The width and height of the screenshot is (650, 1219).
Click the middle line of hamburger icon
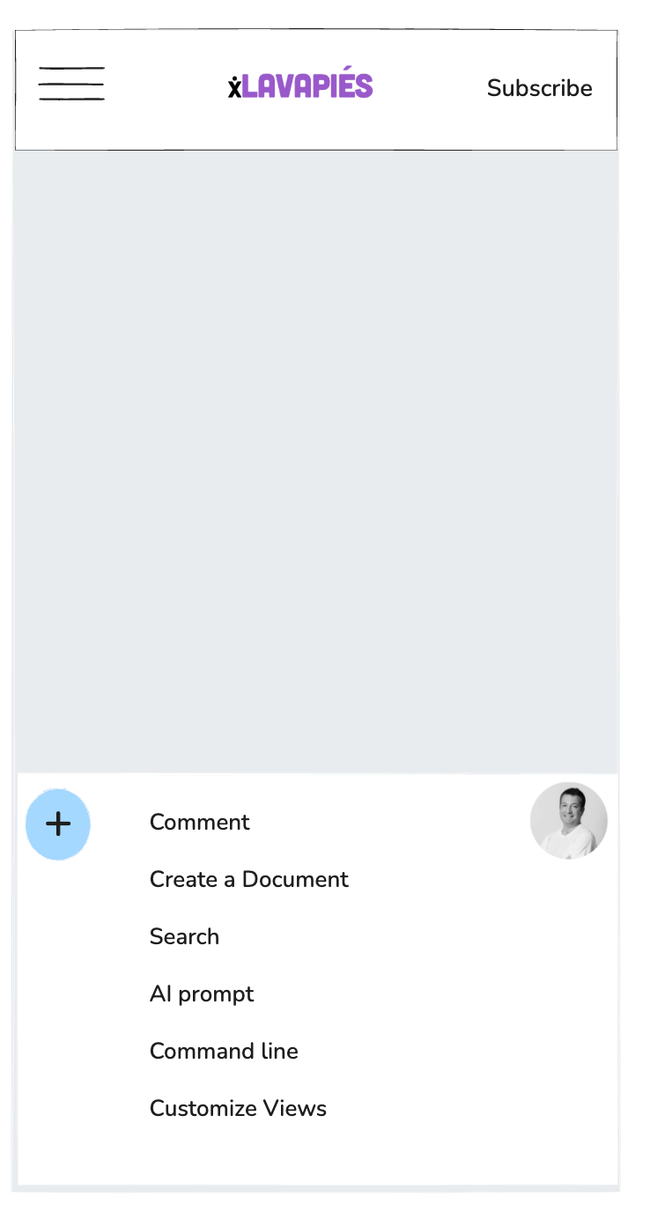coord(71,84)
